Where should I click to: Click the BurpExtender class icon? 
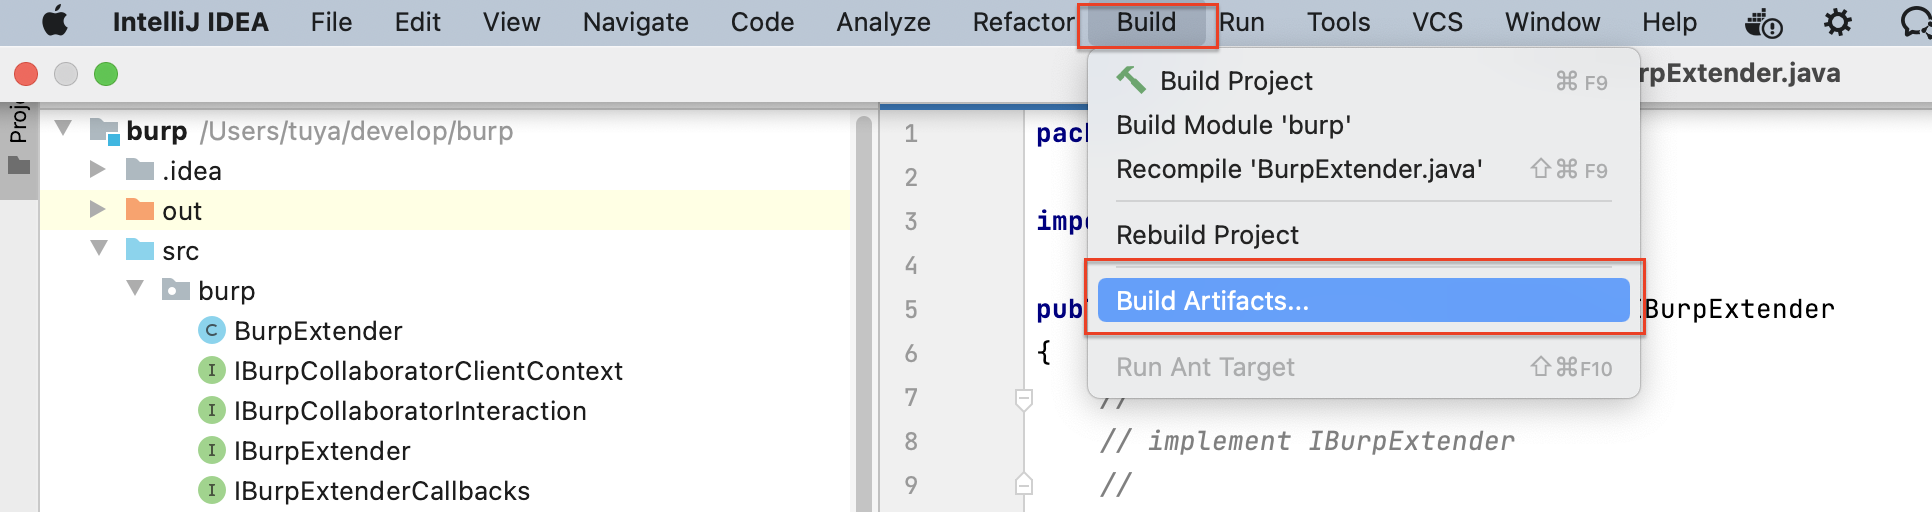[x=212, y=331]
